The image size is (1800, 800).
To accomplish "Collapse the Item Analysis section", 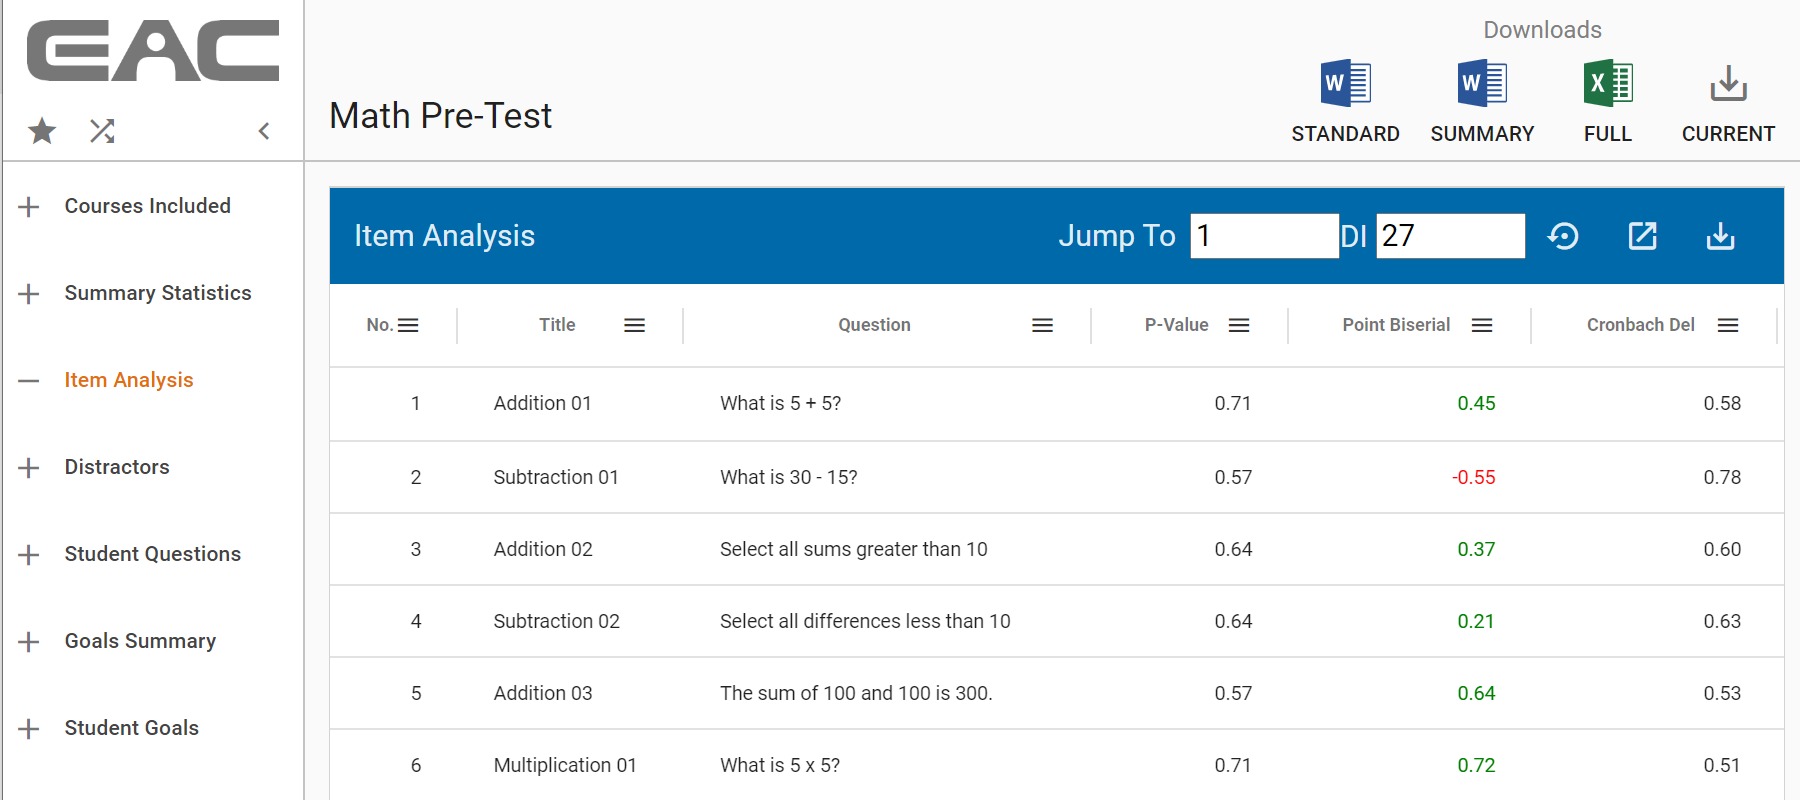I will click(29, 381).
